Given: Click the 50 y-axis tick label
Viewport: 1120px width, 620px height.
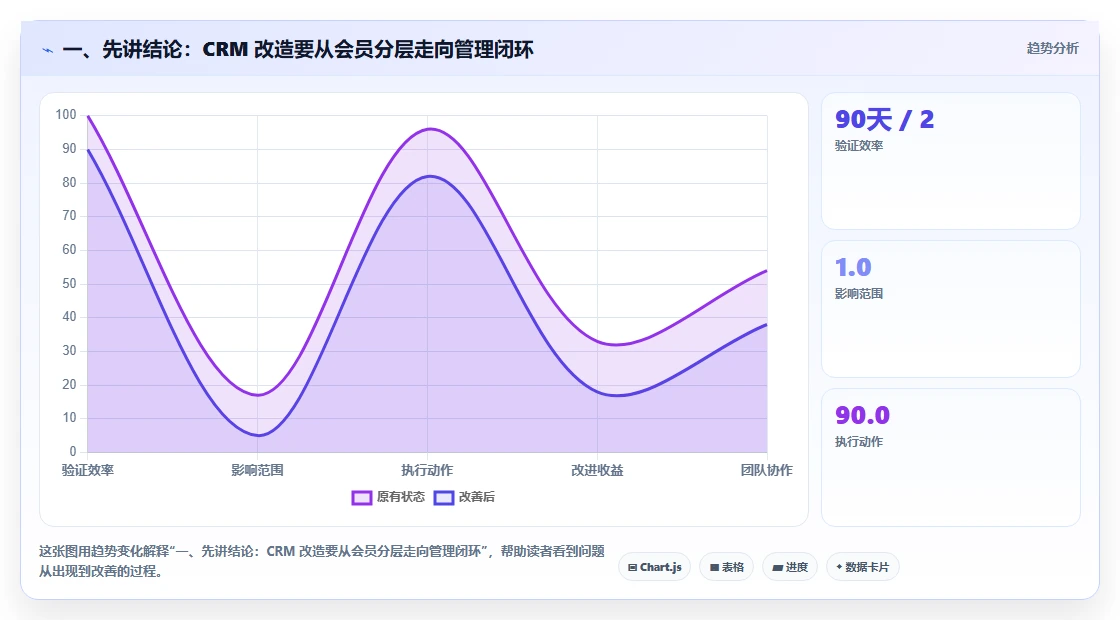Looking at the screenshot, I should 69,283.
